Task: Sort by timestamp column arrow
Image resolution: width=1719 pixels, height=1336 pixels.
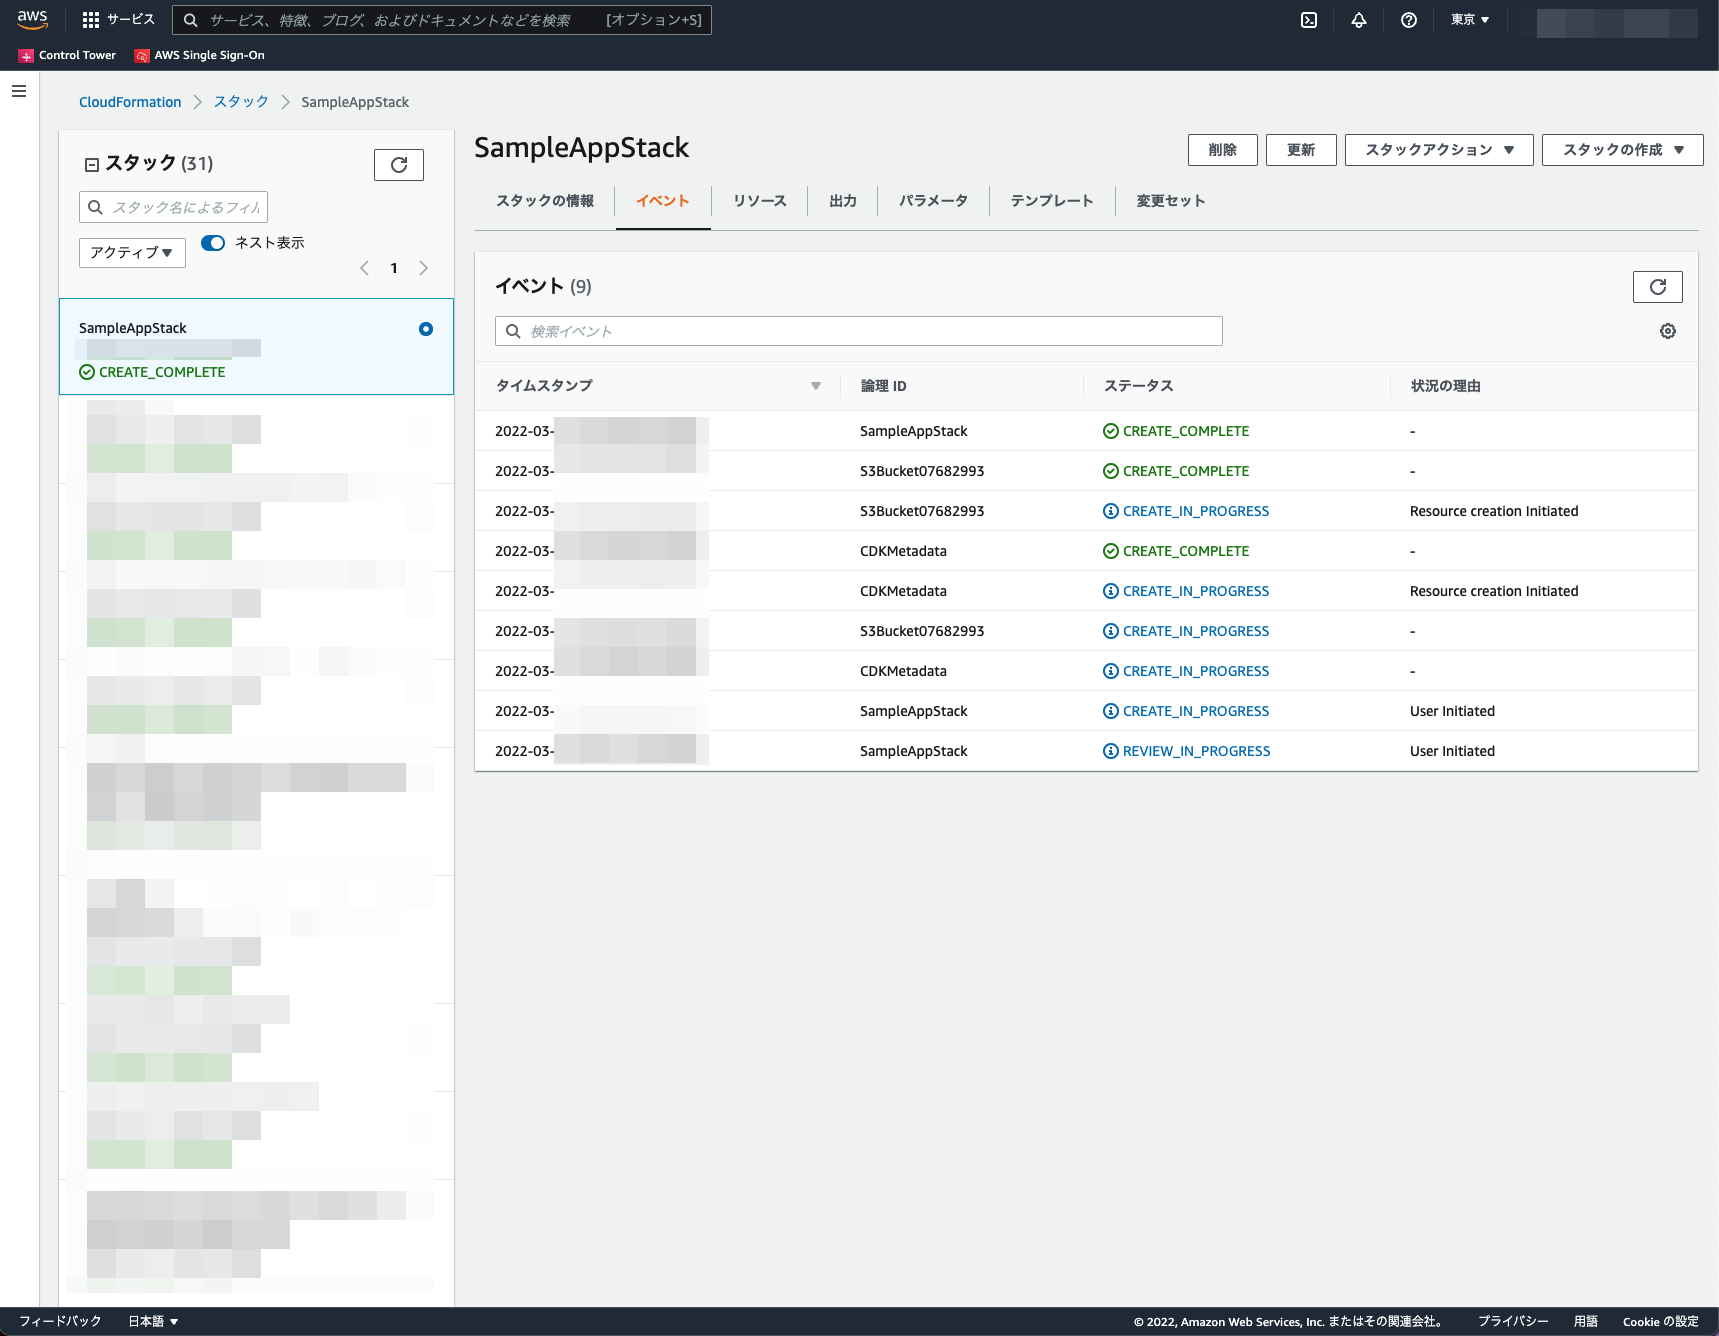Action: pyautogui.click(x=816, y=386)
